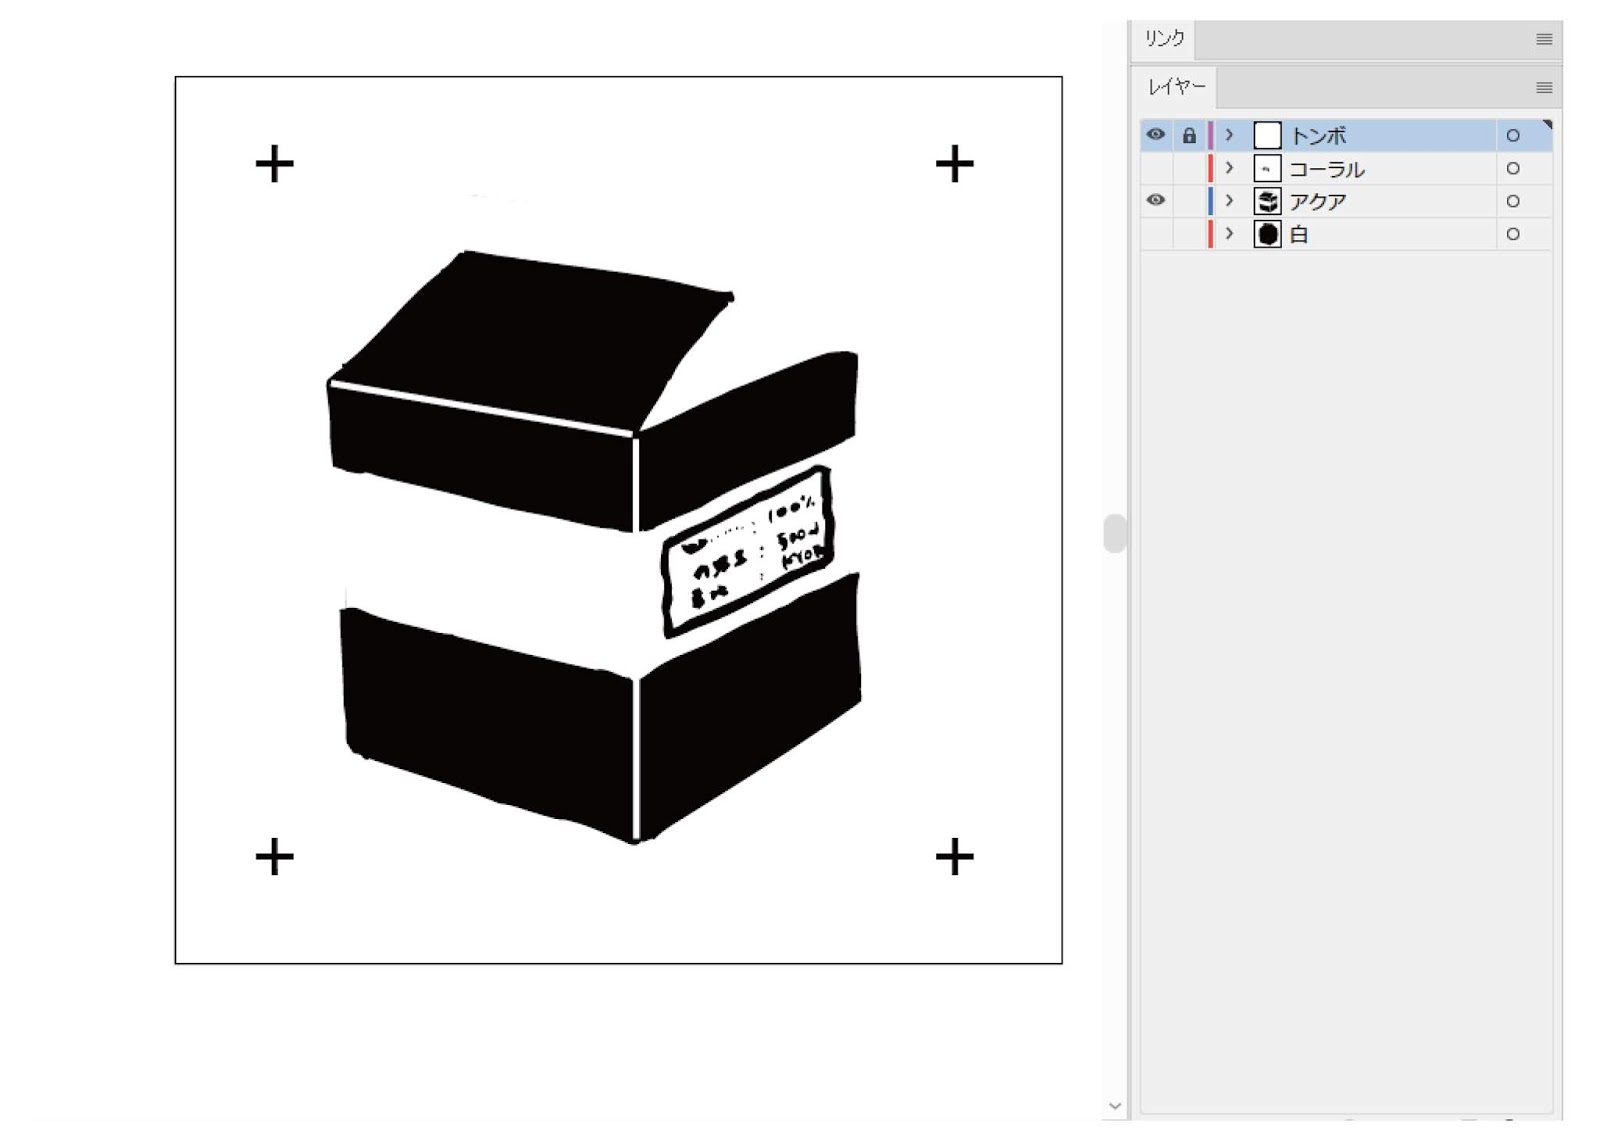Screen dimensions: 1600x1141
Task: Switch to the リンク tab
Action: (x=1164, y=39)
